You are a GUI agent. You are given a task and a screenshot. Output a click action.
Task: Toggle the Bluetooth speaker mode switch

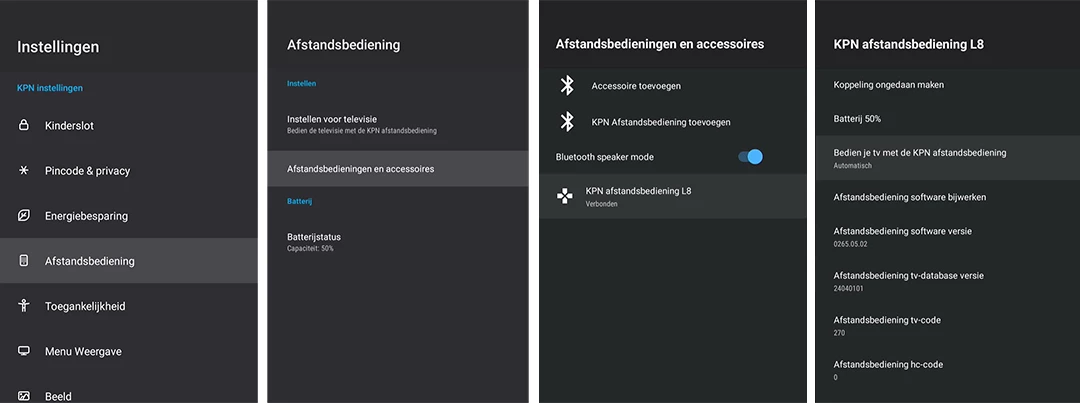click(751, 156)
